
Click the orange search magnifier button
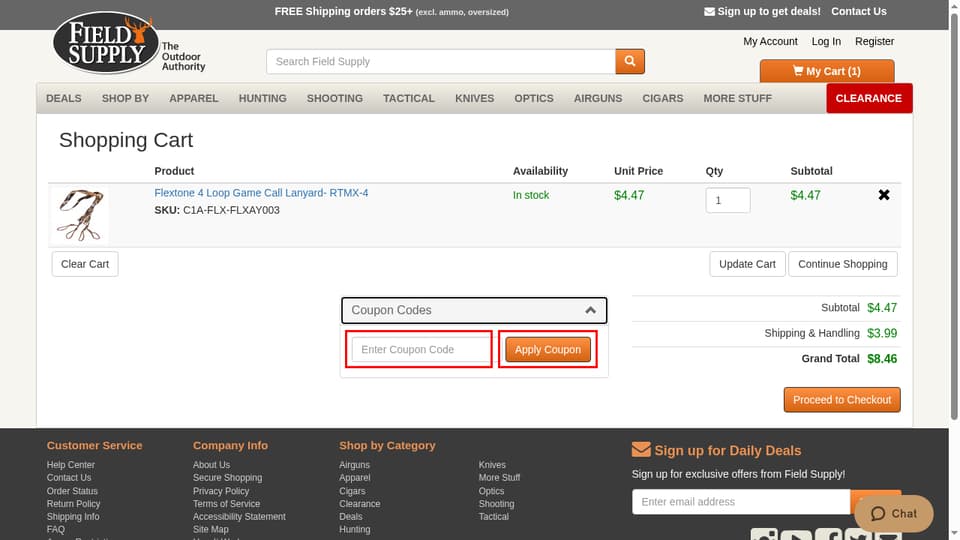pyautogui.click(x=630, y=61)
